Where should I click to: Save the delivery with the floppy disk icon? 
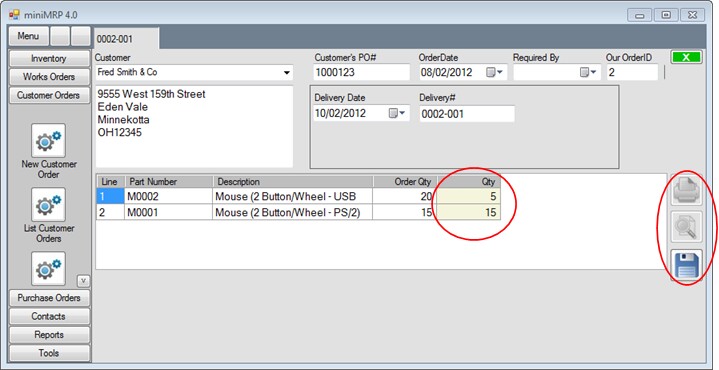pos(686,265)
